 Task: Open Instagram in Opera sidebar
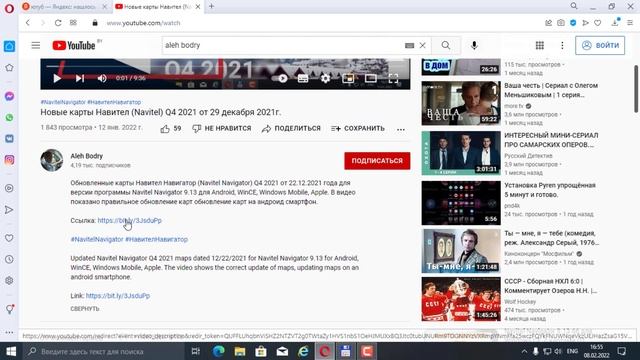tap(9, 160)
